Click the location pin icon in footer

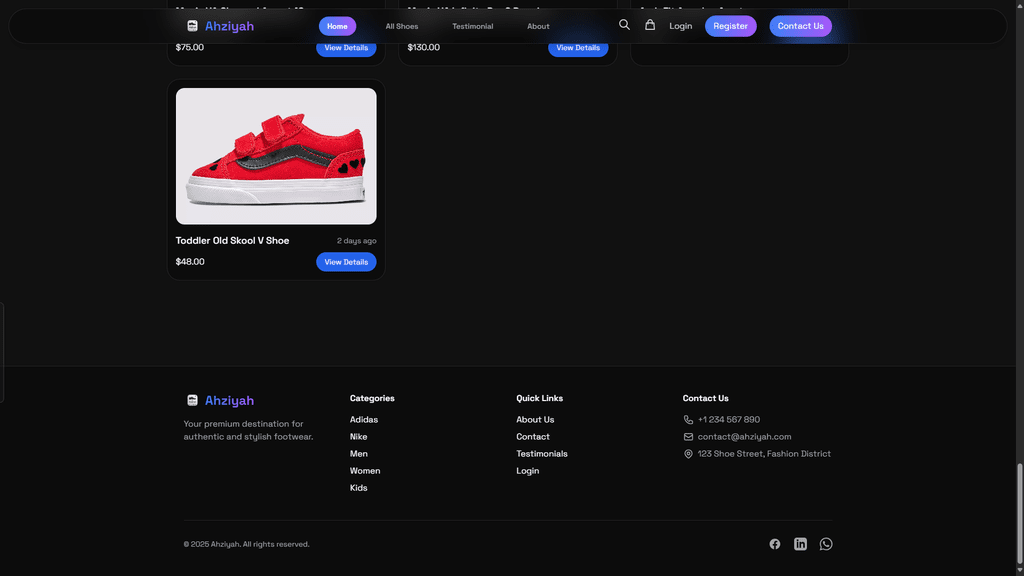click(x=688, y=454)
